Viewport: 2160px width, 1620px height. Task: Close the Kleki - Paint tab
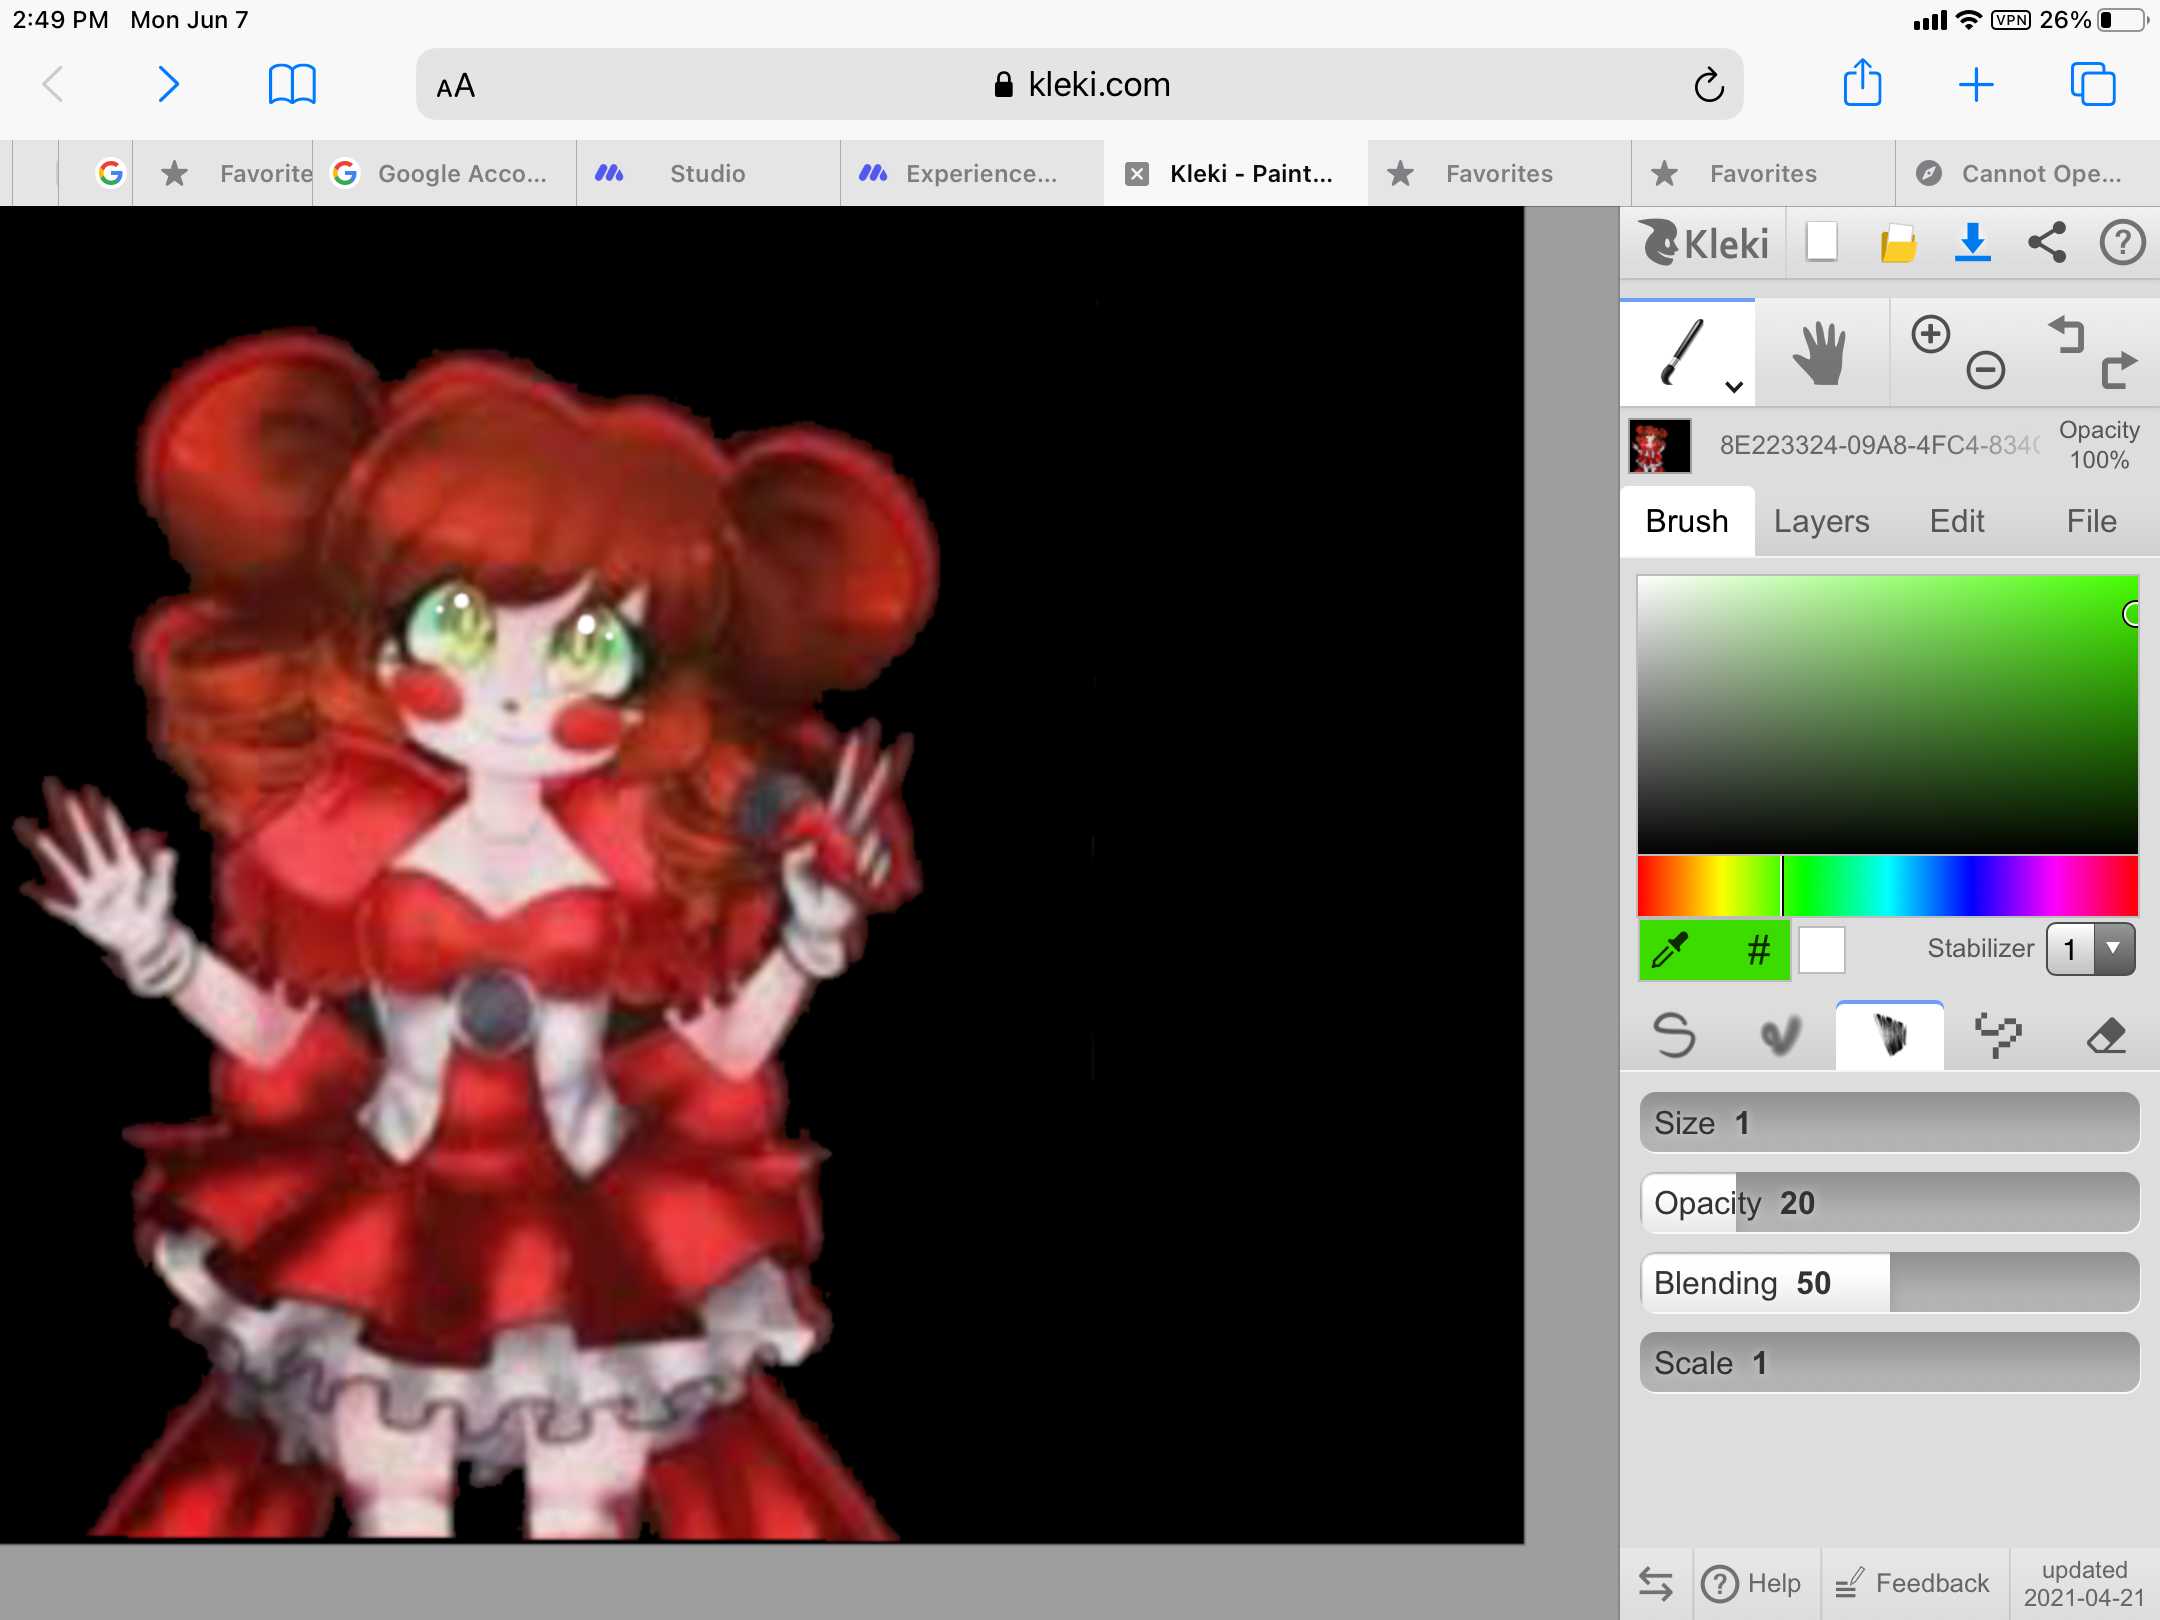coord(1137,174)
